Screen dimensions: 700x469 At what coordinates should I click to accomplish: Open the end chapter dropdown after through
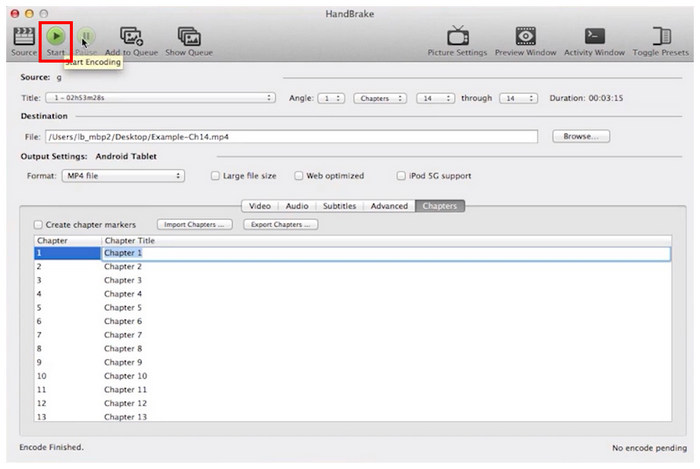click(518, 98)
